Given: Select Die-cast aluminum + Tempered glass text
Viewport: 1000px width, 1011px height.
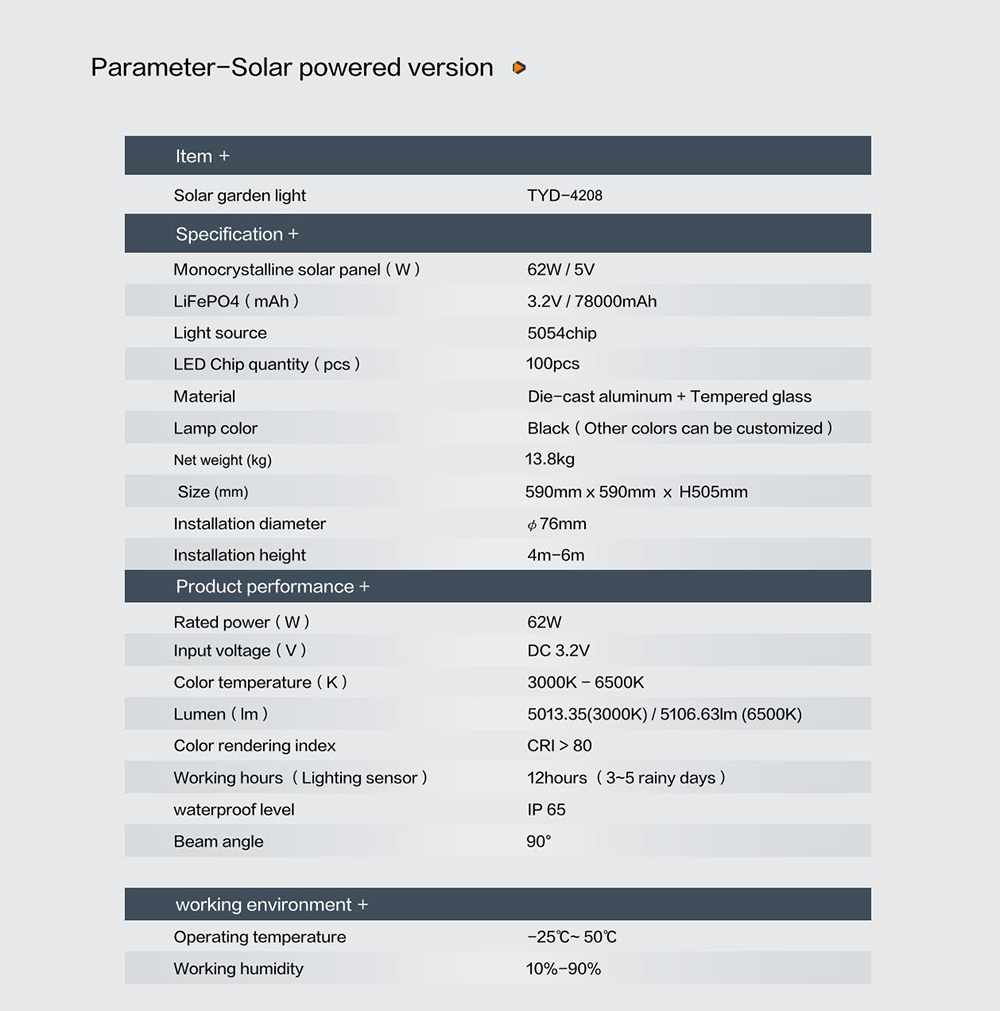Looking at the screenshot, I should pos(669,397).
